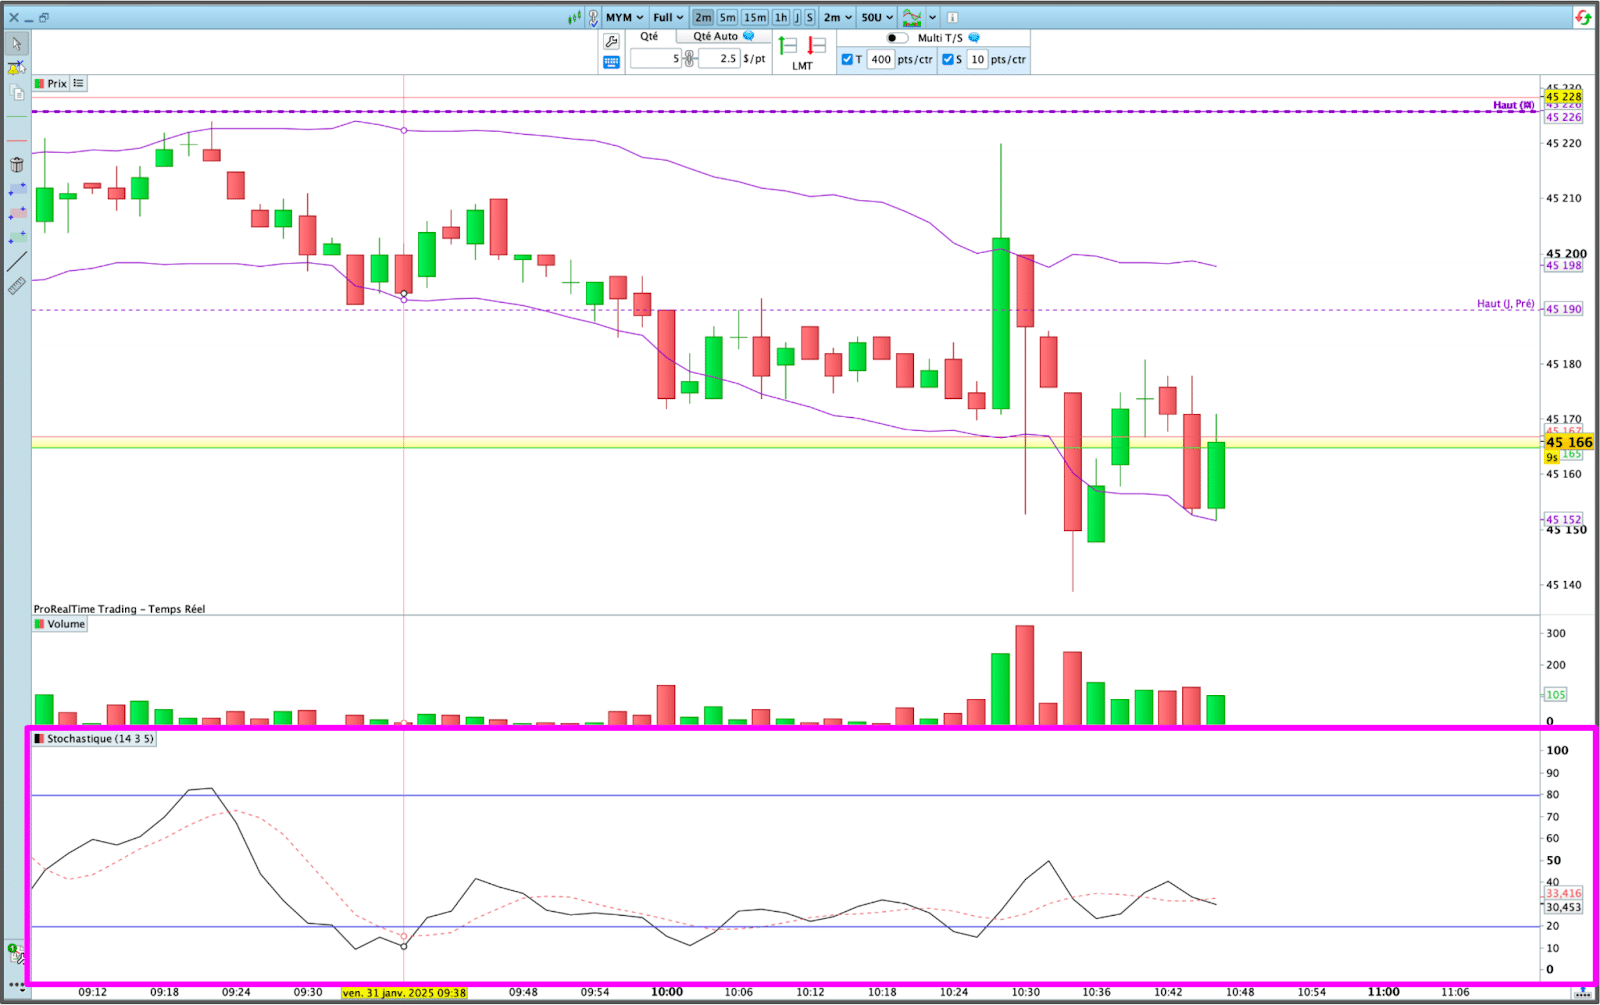The height and width of the screenshot is (1005, 1600).
Task: Select the arrow cursor tool
Action: coord(17,44)
